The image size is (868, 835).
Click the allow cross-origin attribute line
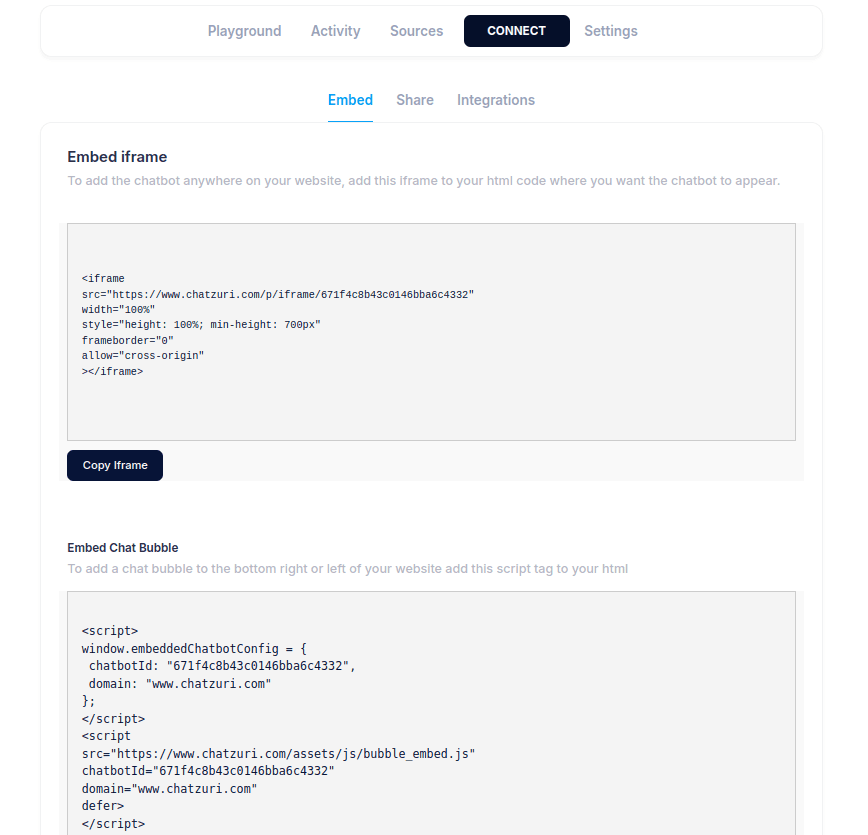click(142, 355)
